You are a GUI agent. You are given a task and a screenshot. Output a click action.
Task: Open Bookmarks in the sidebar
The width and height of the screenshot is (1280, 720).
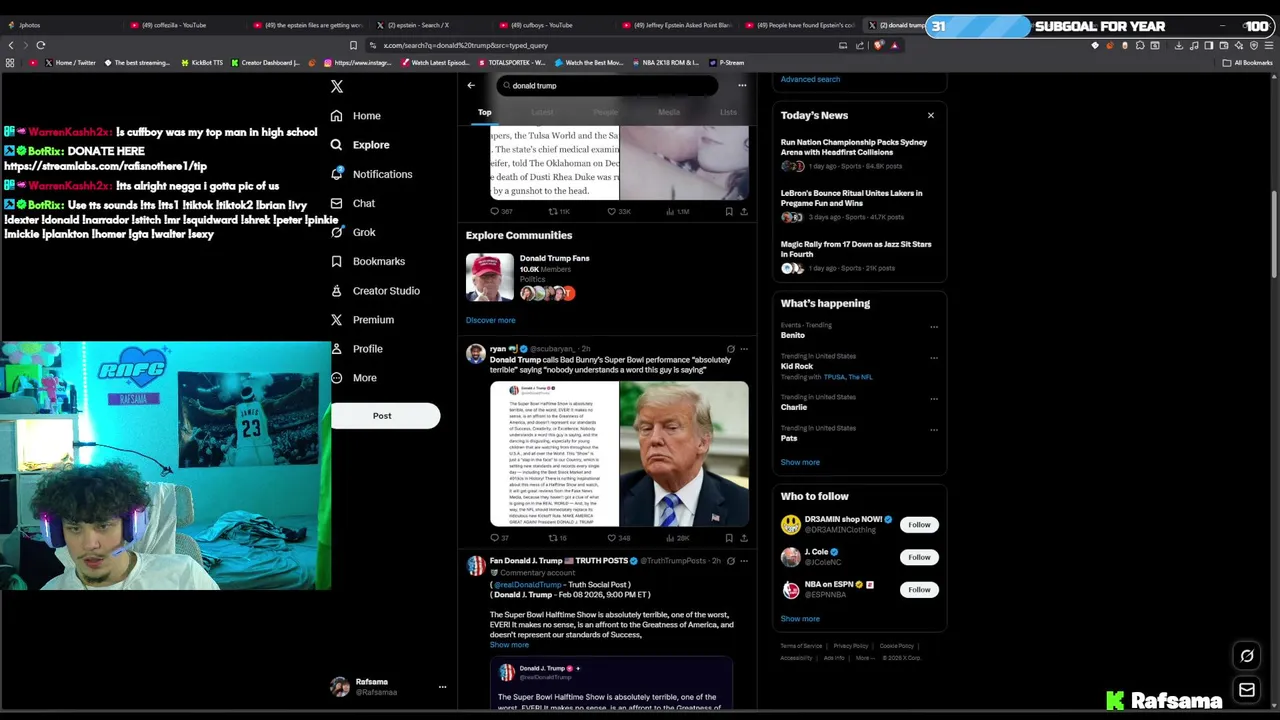pos(367,261)
